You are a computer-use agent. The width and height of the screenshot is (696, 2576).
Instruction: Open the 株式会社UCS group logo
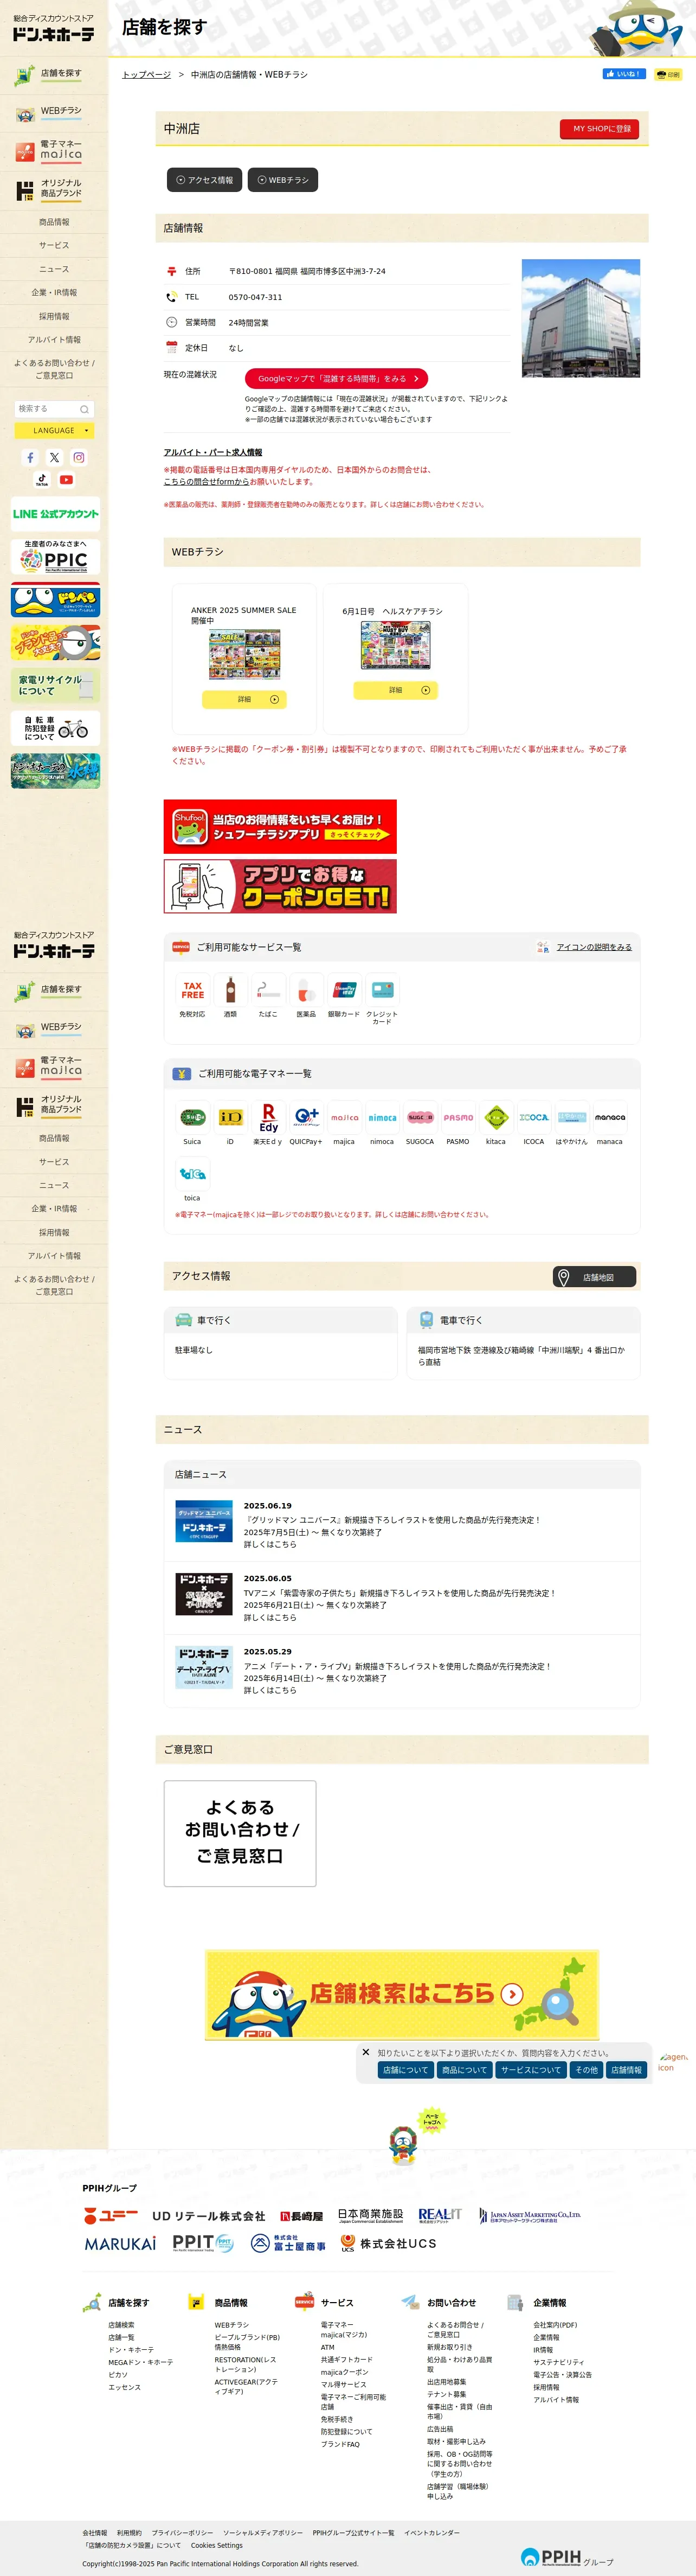[388, 2244]
